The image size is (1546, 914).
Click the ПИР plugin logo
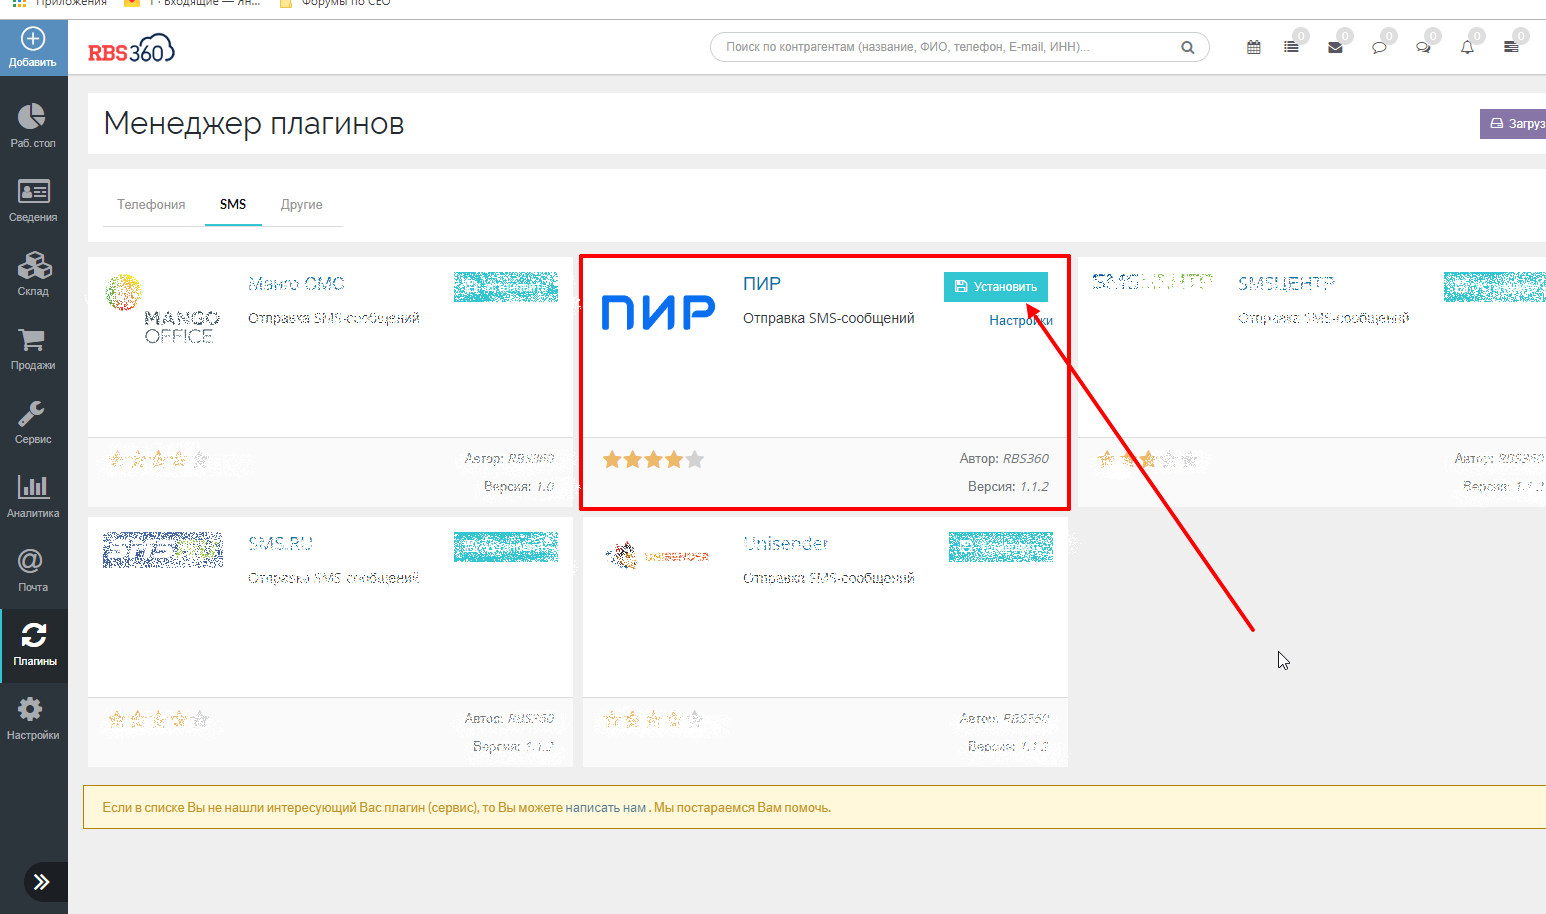tap(658, 312)
